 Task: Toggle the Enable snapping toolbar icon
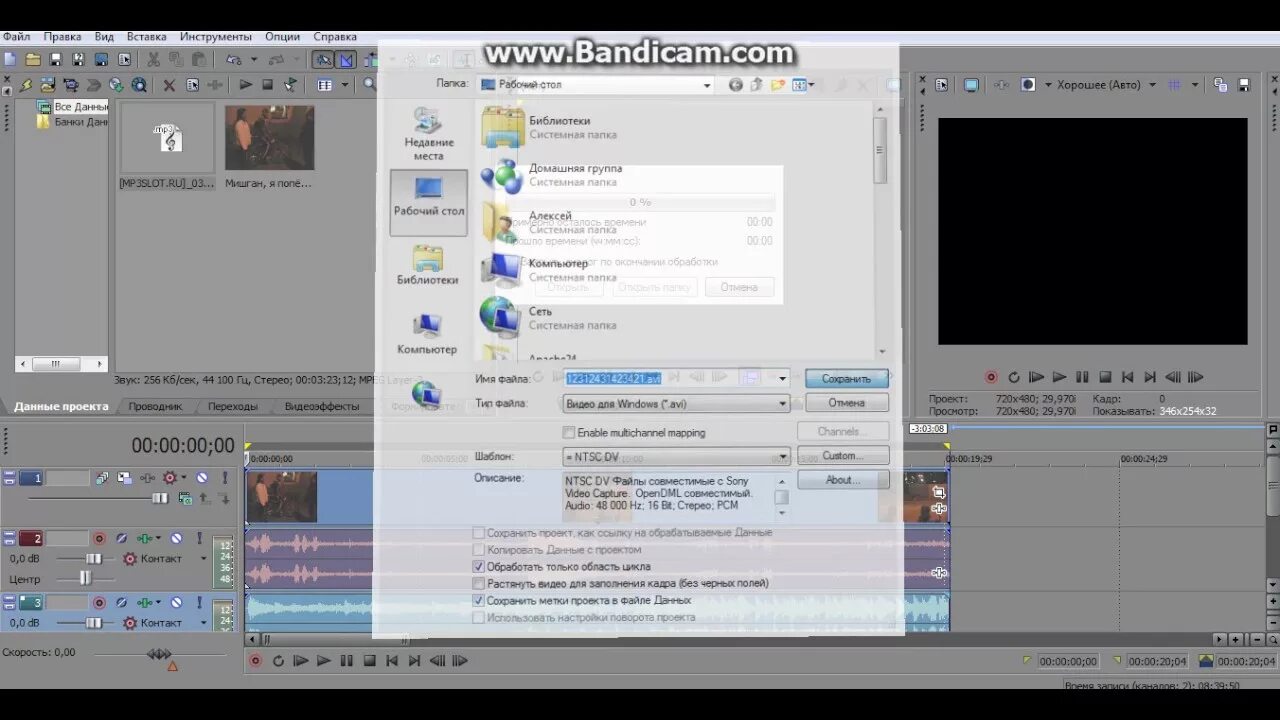pos(324,60)
